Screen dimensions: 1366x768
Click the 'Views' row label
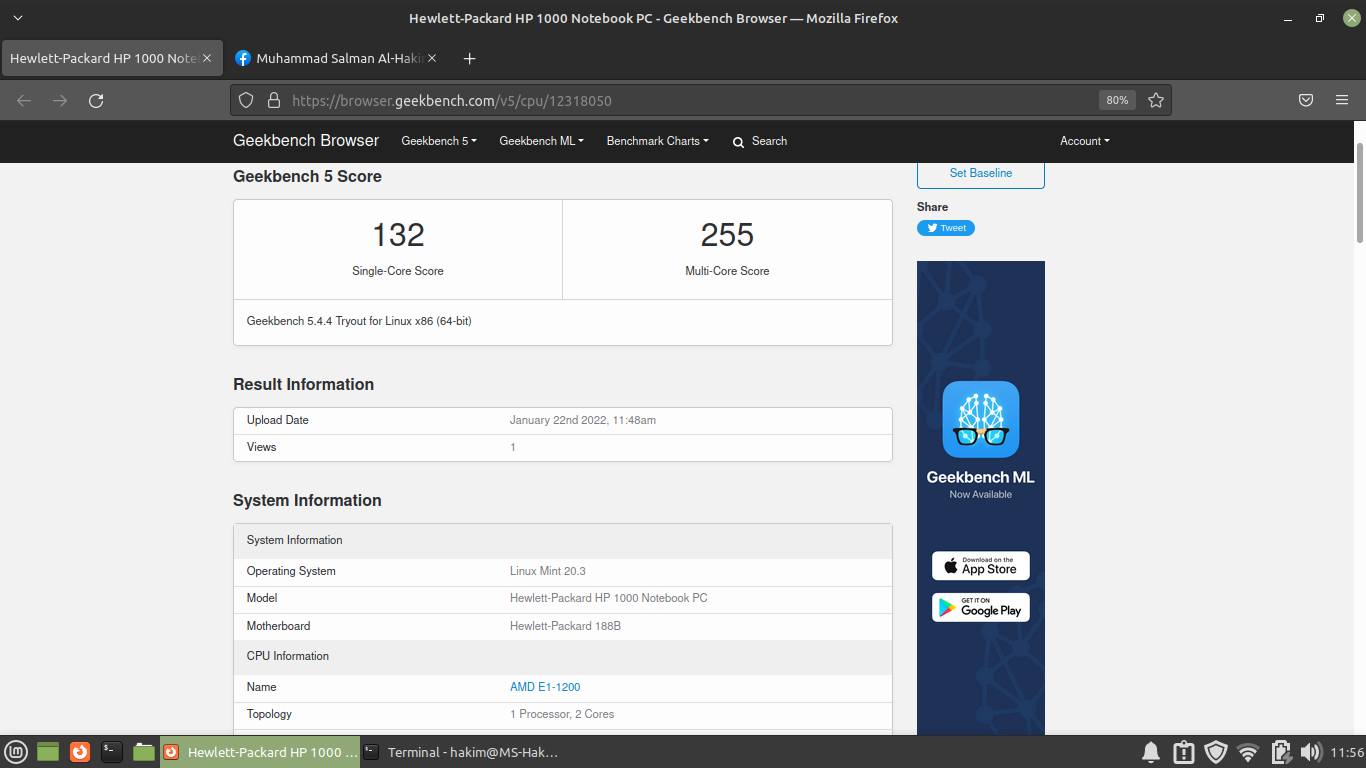[261, 447]
